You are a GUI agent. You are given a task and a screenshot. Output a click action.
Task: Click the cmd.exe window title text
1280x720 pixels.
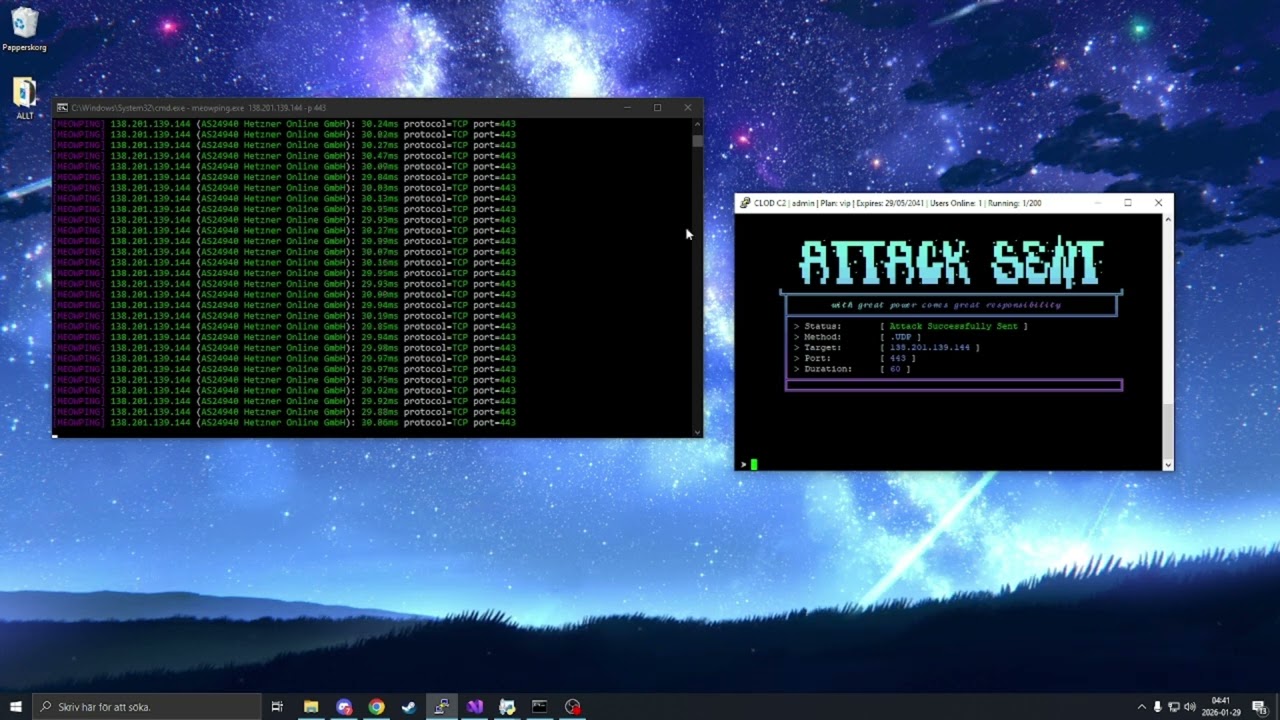(x=199, y=108)
